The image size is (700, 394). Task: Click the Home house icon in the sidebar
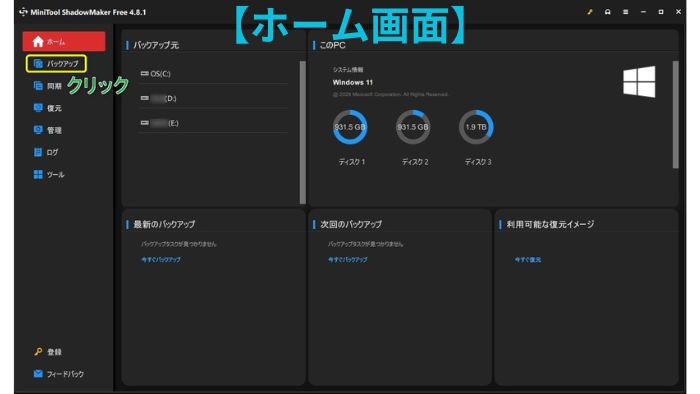38,41
